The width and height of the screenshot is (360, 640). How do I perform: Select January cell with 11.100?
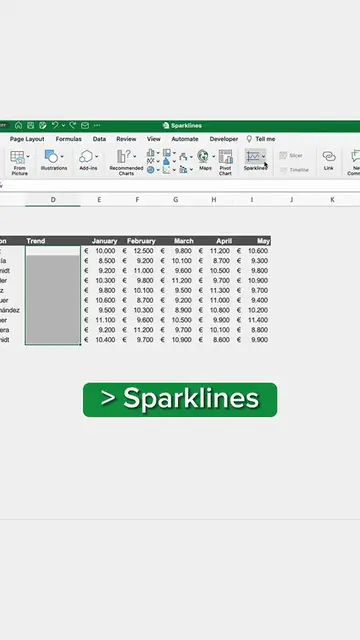pyautogui.click(x=100, y=320)
